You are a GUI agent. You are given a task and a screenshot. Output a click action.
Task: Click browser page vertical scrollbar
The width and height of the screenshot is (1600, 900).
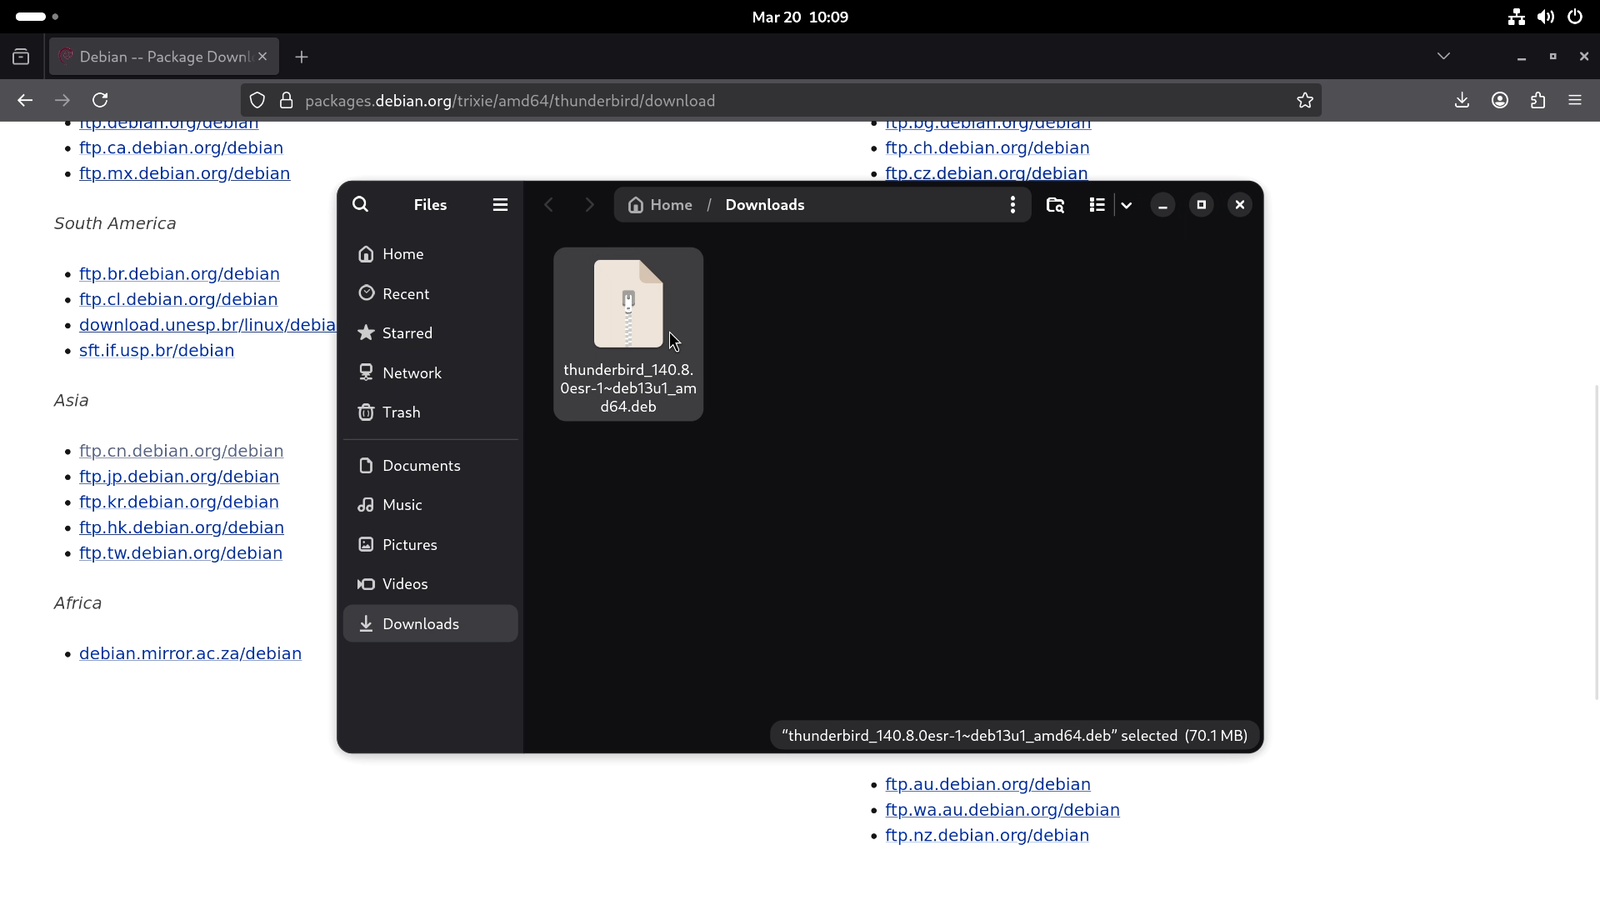click(1596, 540)
